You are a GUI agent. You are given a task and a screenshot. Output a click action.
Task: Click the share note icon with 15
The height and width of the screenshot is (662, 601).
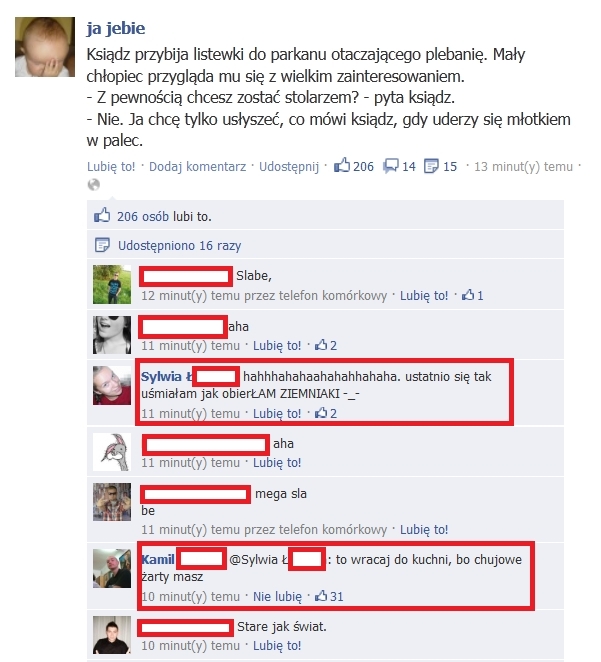[x=431, y=166]
